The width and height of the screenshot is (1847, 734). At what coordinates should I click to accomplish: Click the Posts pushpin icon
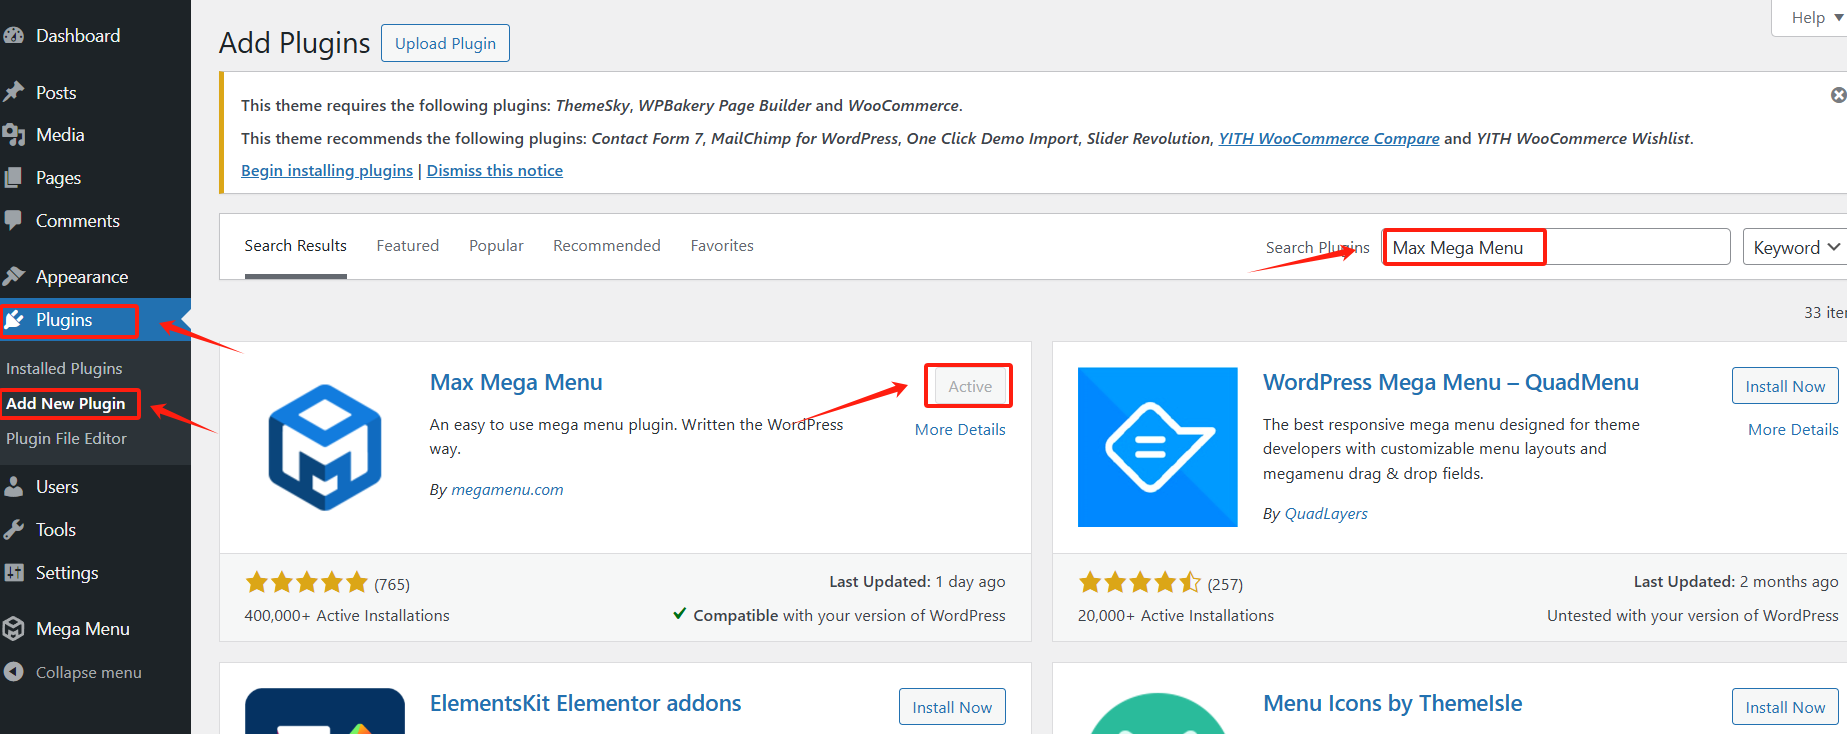click(x=13, y=93)
